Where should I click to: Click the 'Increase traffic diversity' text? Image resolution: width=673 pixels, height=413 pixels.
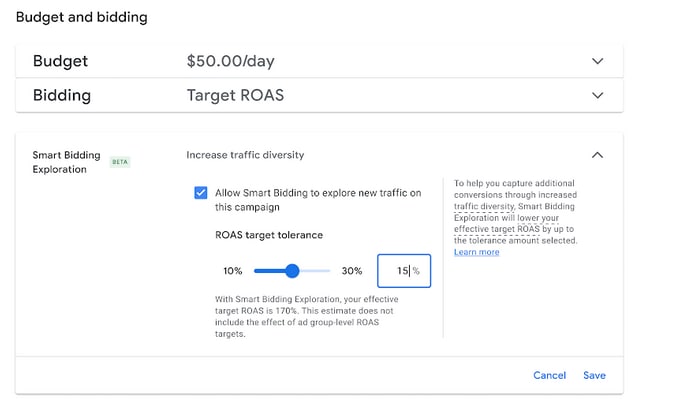point(245,155)
